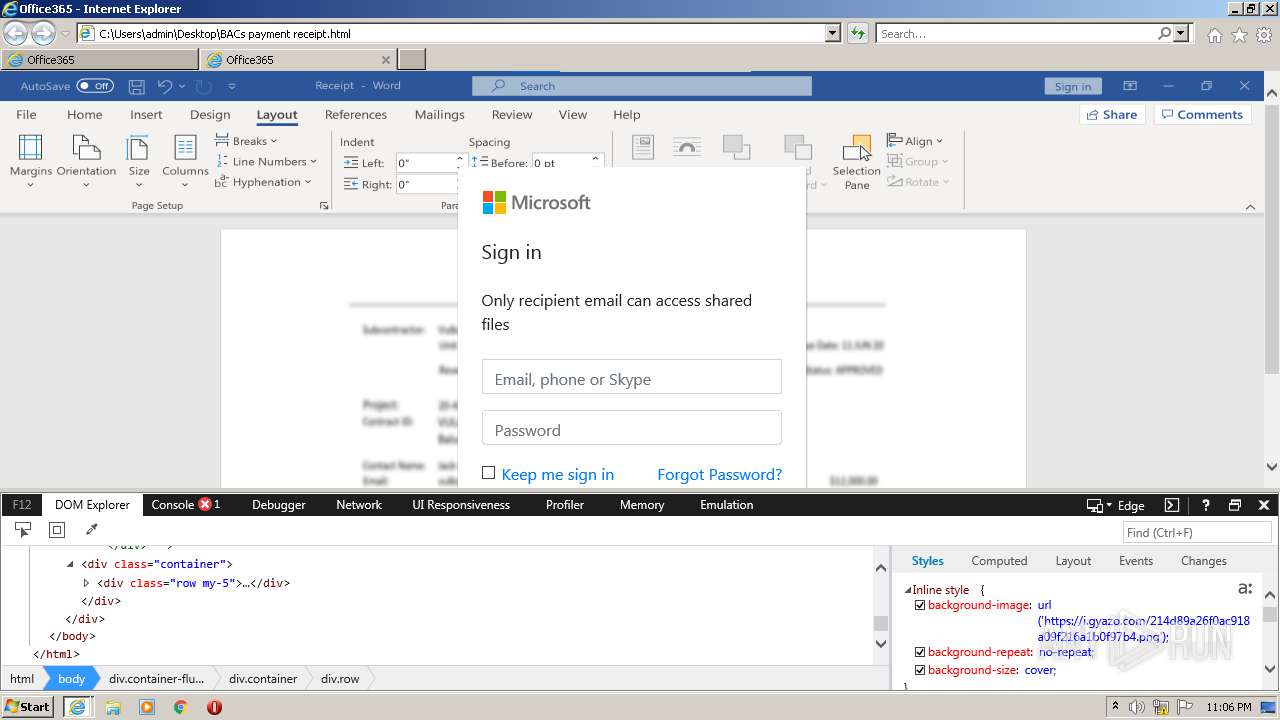Screen dimensions: 1280x720
Task: Uncheck the background-repeat style checkbox
Action: (920, 652)
